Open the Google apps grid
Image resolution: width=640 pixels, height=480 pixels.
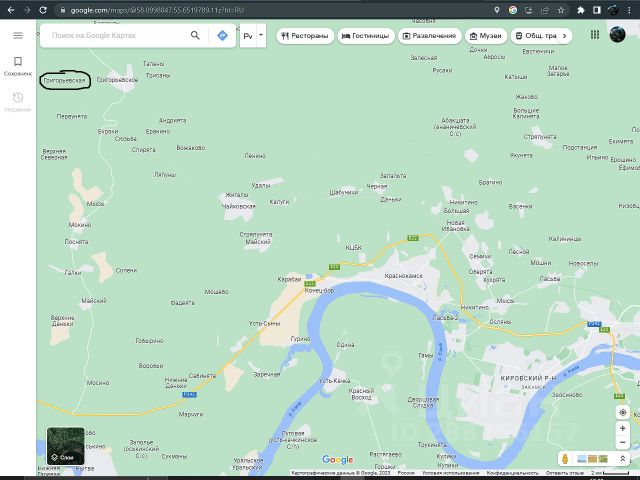coord(594,35)
